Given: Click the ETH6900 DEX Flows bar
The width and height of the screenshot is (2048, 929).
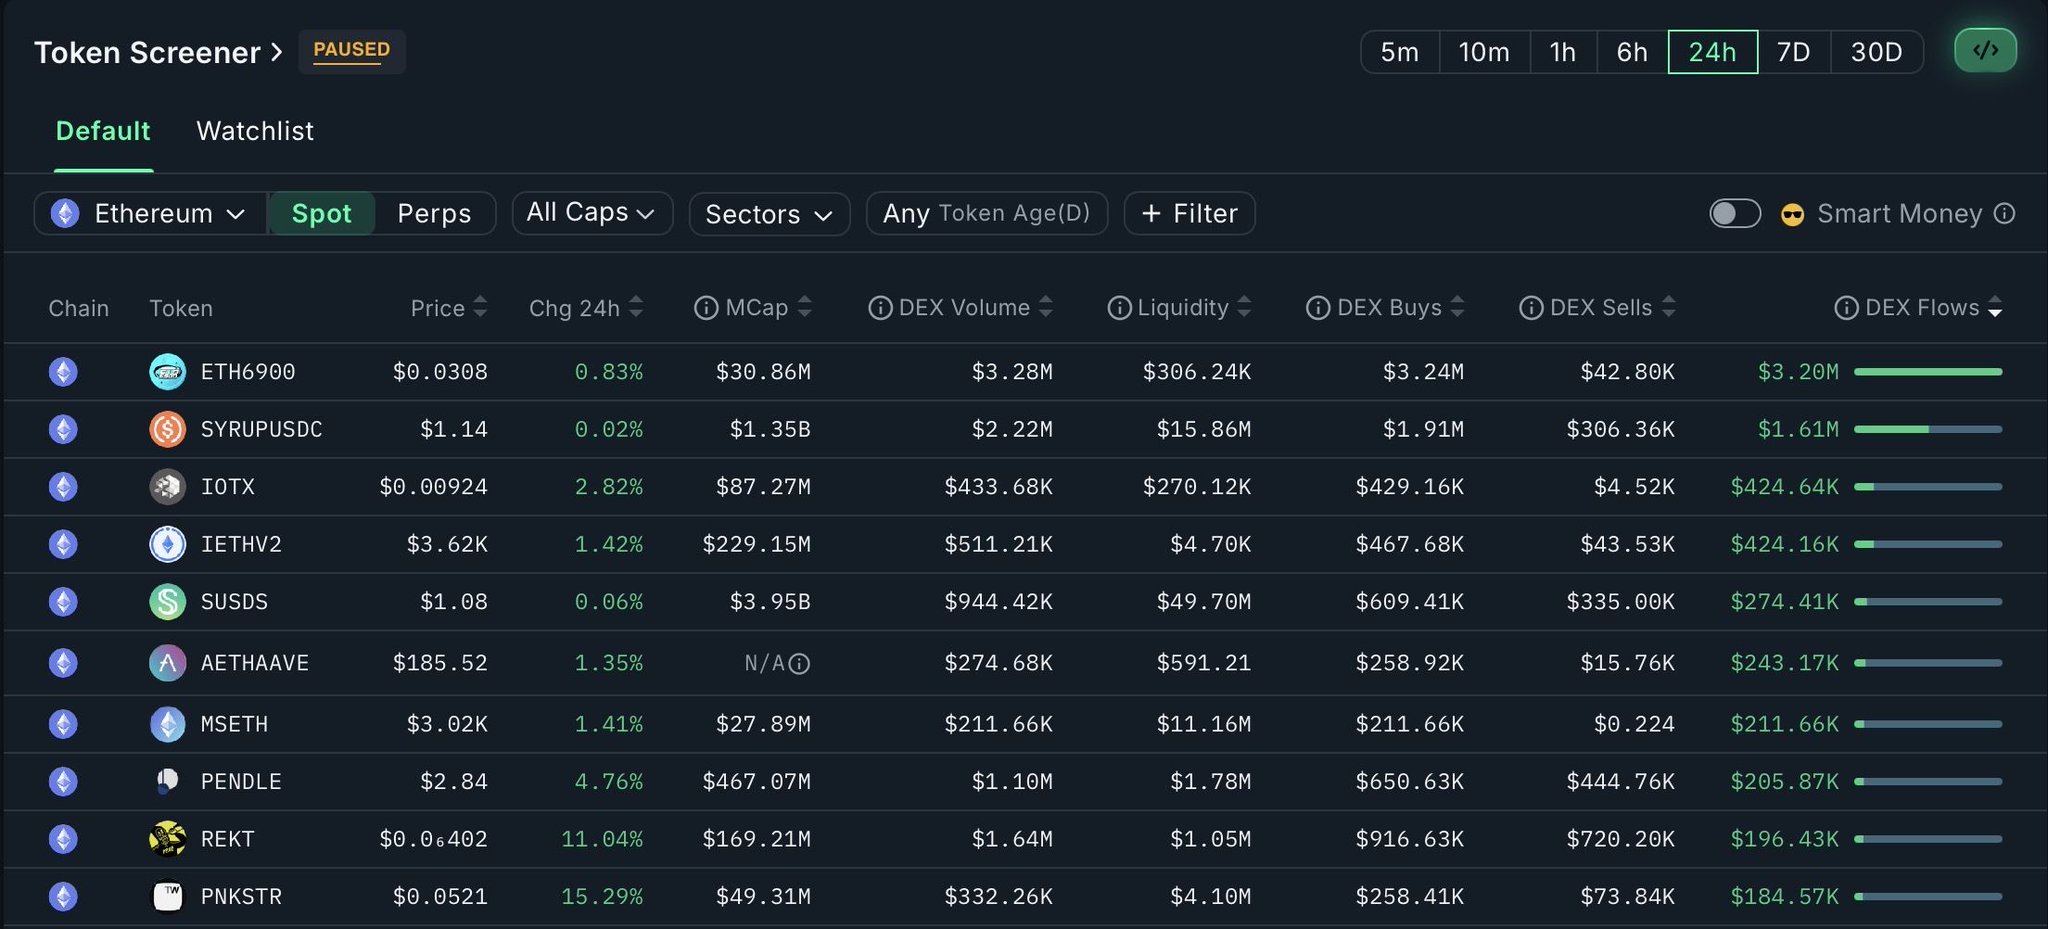Looking at the screenshot, I should pos(1927,372).
